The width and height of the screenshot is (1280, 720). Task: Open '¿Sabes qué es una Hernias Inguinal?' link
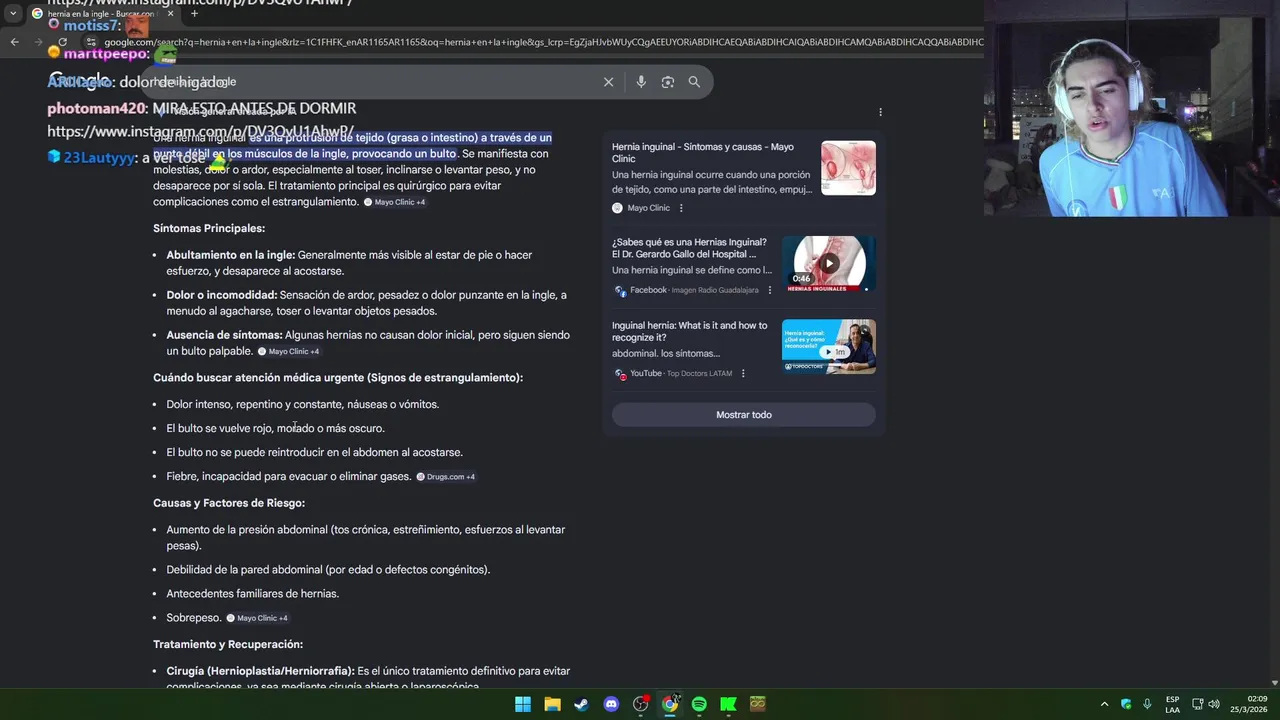(x=690, y=248)
